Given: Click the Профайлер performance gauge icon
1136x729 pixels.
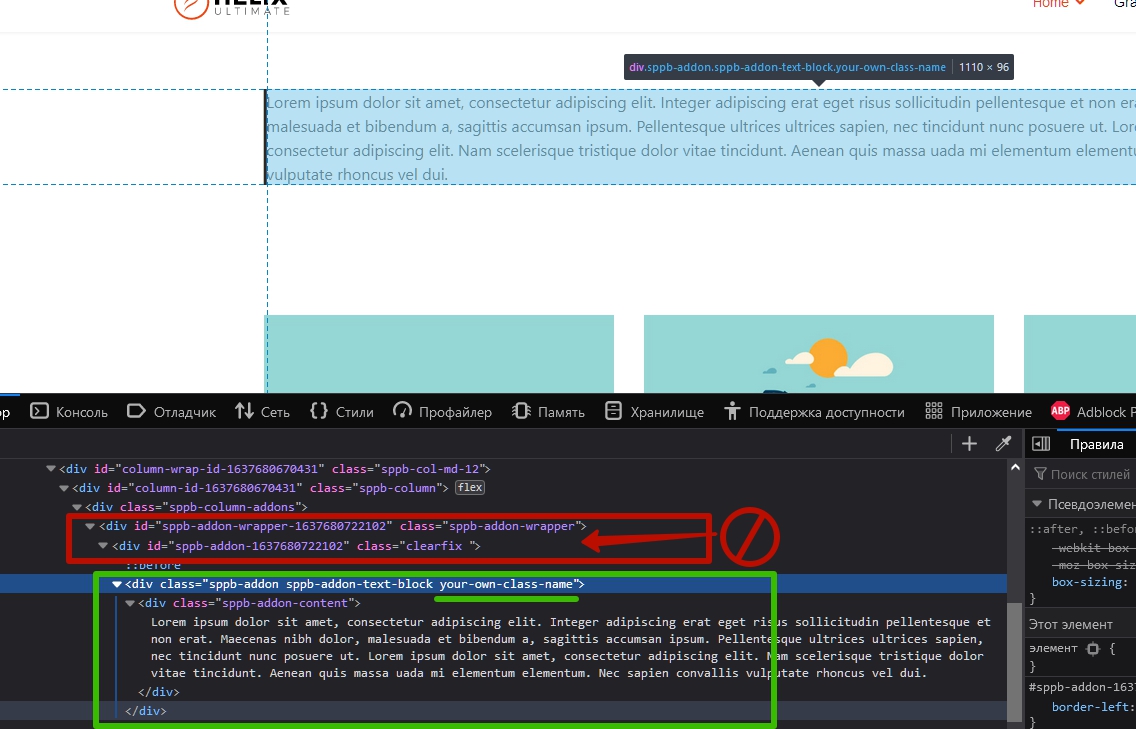Looking at the screenshot, I should pyautogui.click(x=403, y=412).
